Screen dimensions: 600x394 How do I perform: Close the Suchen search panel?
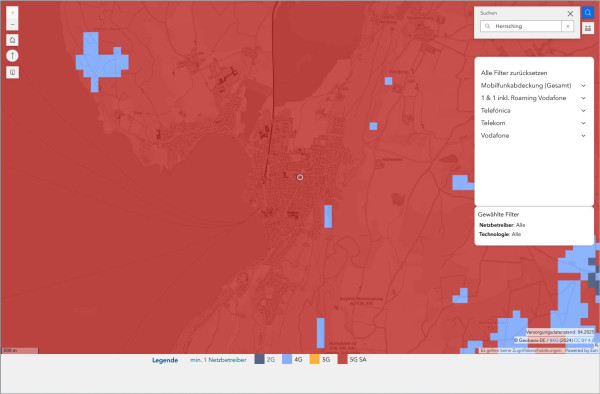570,14
